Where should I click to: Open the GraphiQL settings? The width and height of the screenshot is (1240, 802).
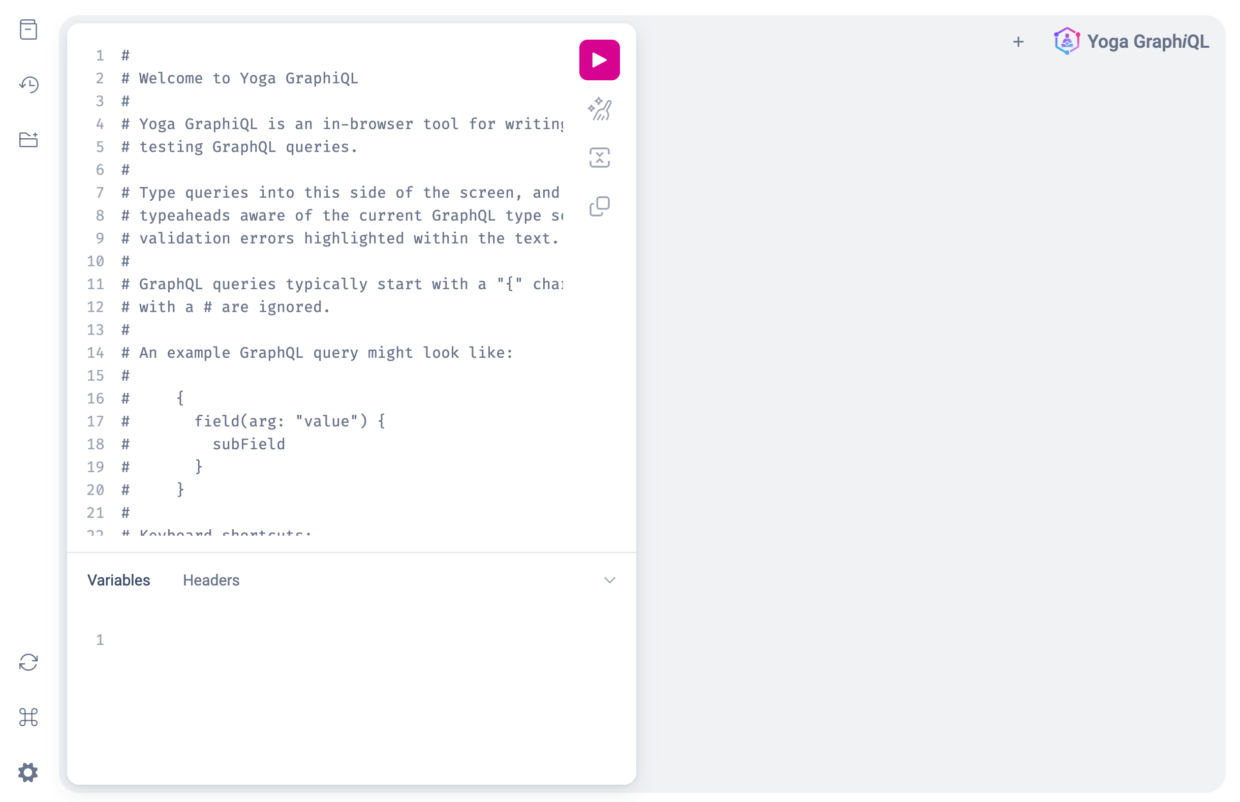click(x=27, y=772)
